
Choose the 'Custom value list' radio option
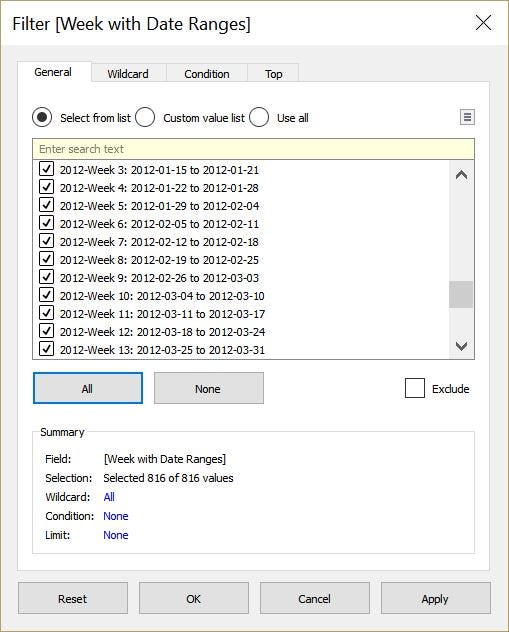pyautogui.click(x=145, y=117)
